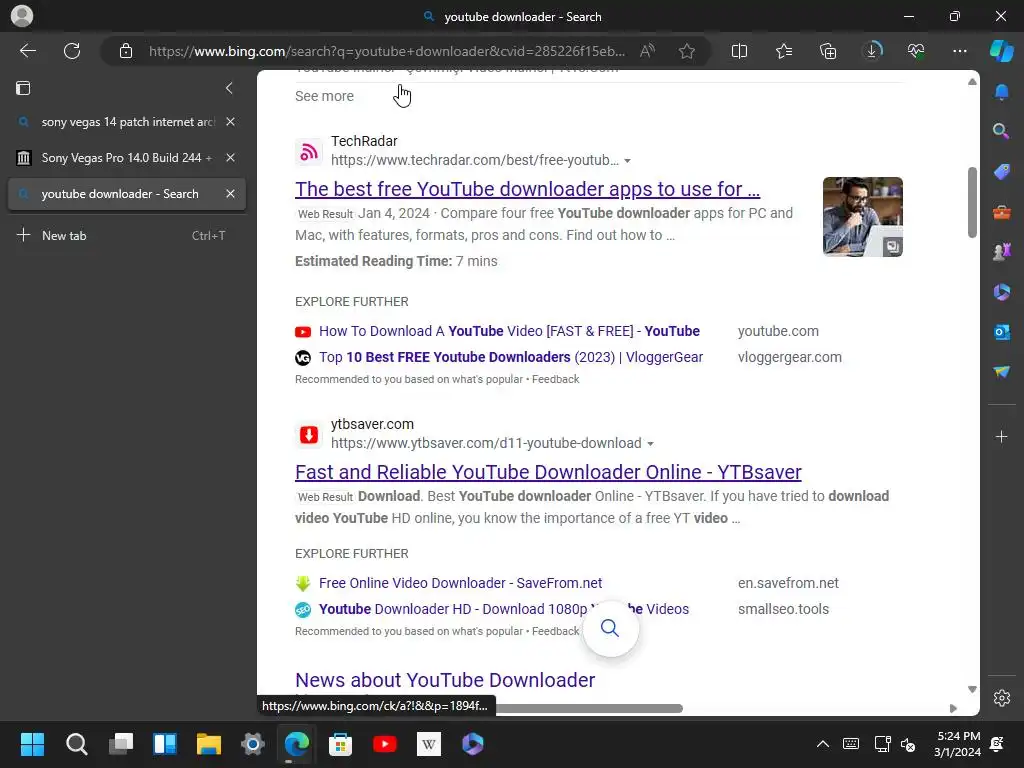The image size is (1024, 768).
Task: Click Feedback under smallseo.tools recommendation
Action: [x=555, y=632]
